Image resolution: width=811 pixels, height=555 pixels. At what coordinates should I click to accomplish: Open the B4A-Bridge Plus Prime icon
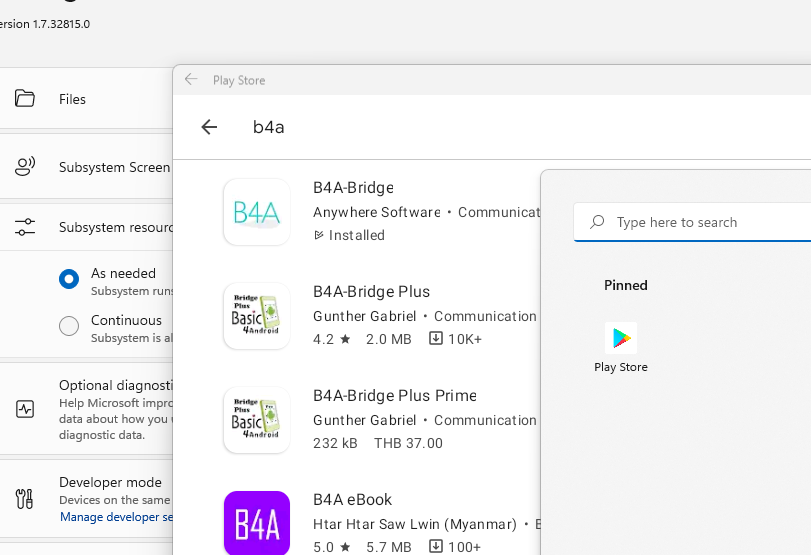(x=257, y=420)
